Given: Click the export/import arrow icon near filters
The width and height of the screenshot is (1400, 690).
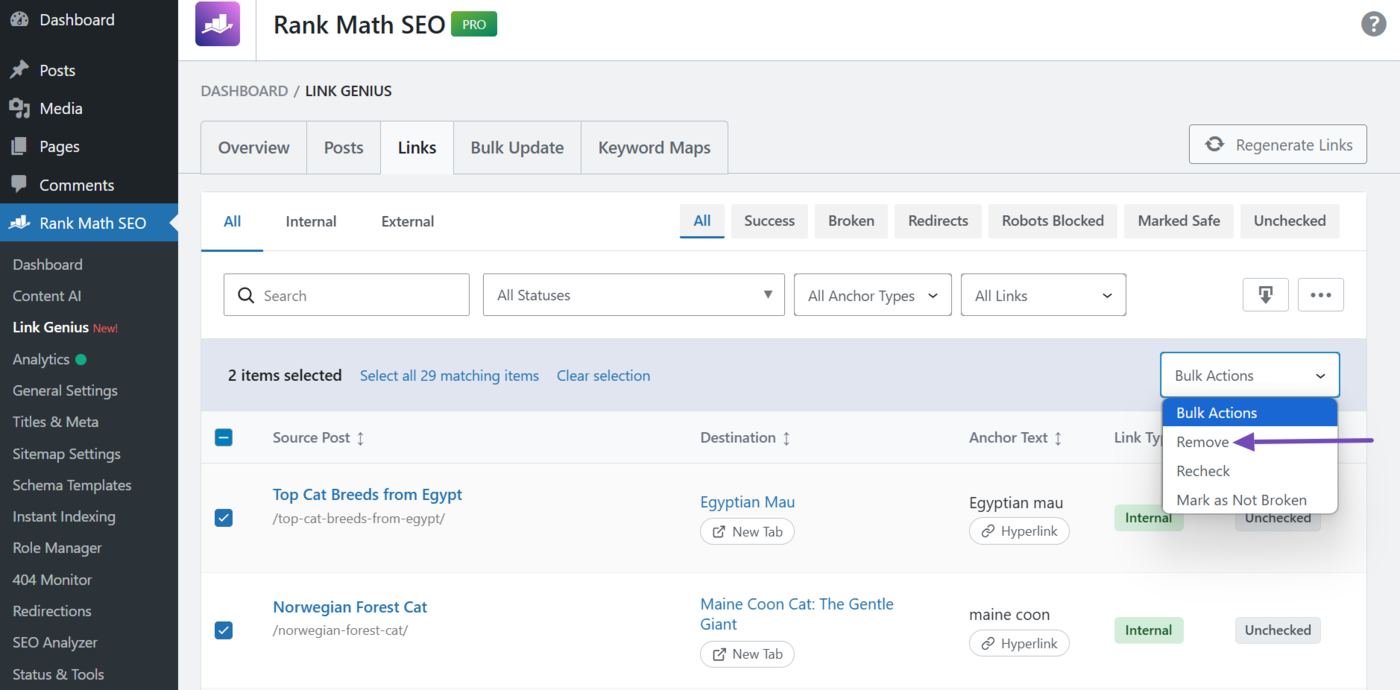Looking at the screenshot, I should [1265, 294].
